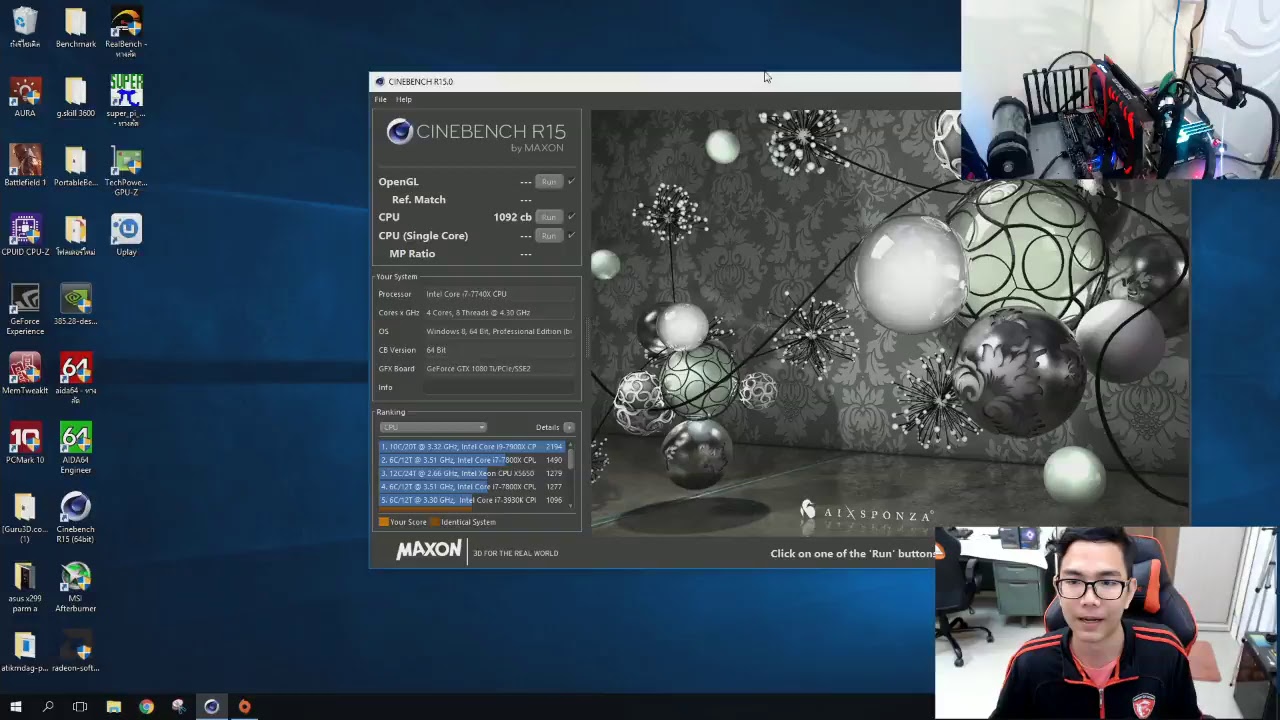Open the [Guru3D.co... desktop file
This screenshot has width=1280, height=720.
(25, 517)
